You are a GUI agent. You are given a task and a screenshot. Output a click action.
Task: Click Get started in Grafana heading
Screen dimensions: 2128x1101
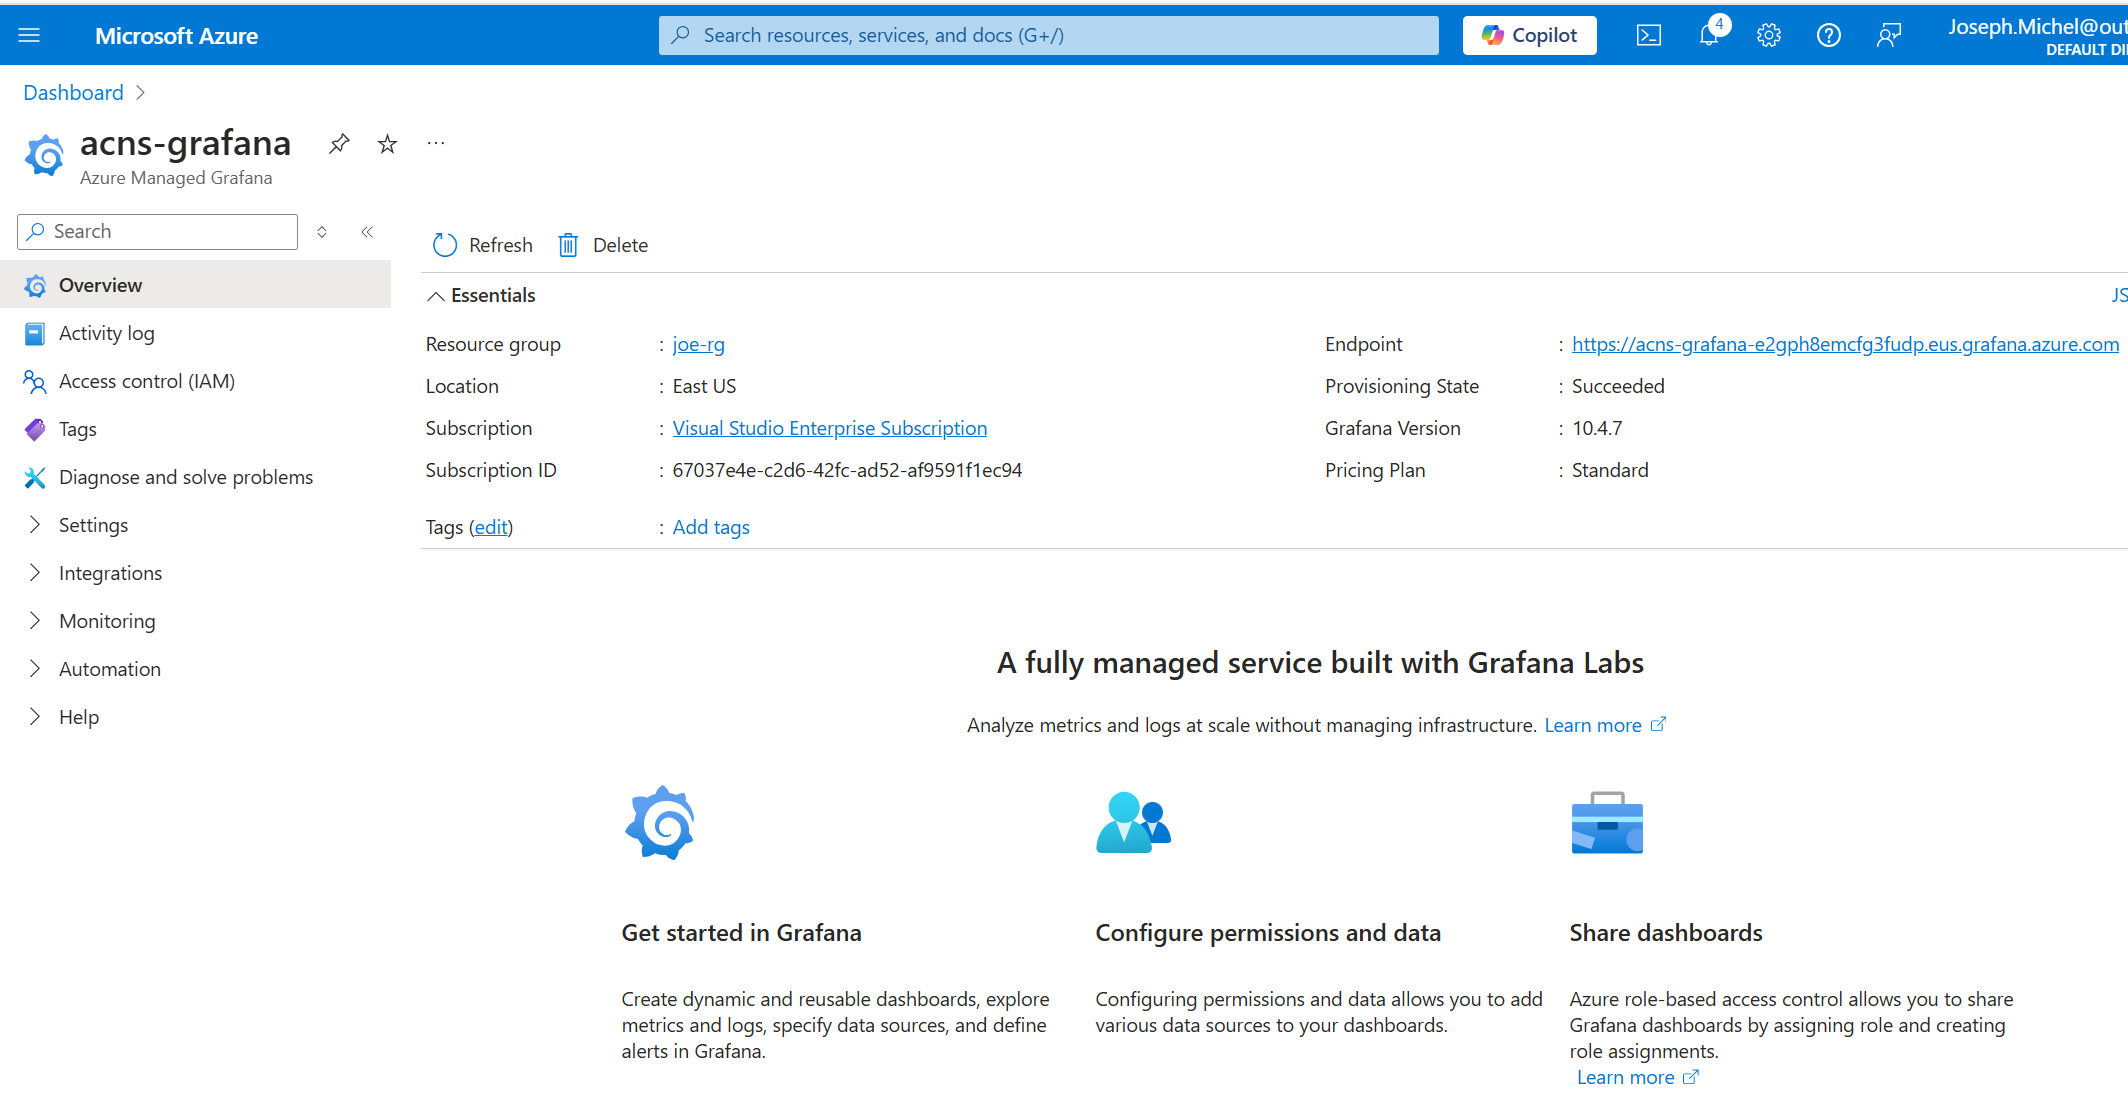[x=741, y=933]
